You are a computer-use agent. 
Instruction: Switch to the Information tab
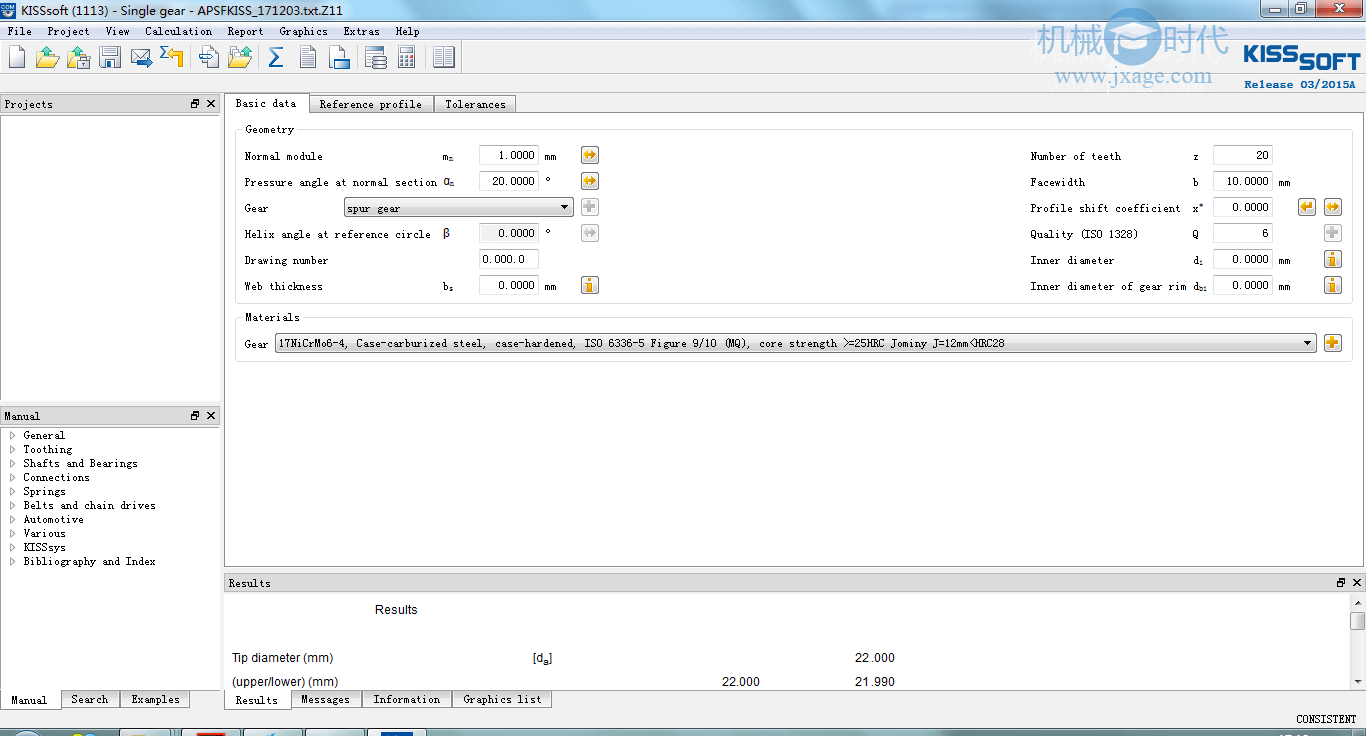pos(407,699)
